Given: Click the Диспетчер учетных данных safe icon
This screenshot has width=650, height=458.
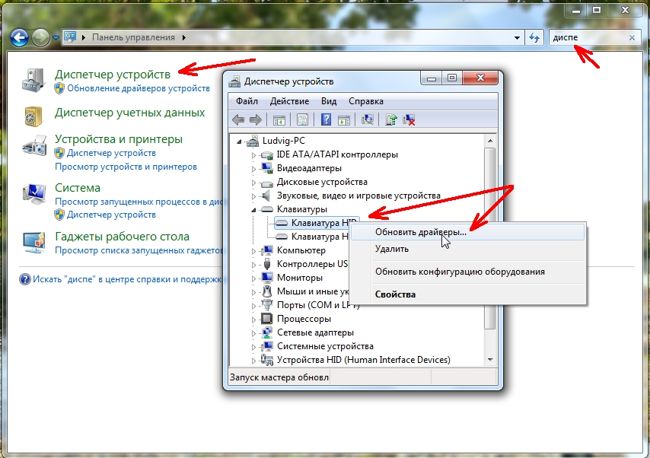Looking at the screenshot, I should pos(34,116).
